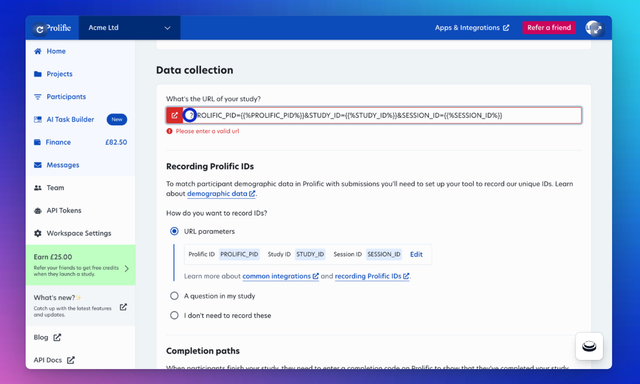Screen dimensions: 640x384
Task: Click the £82.50 finance balance
Action: [116, 142]
